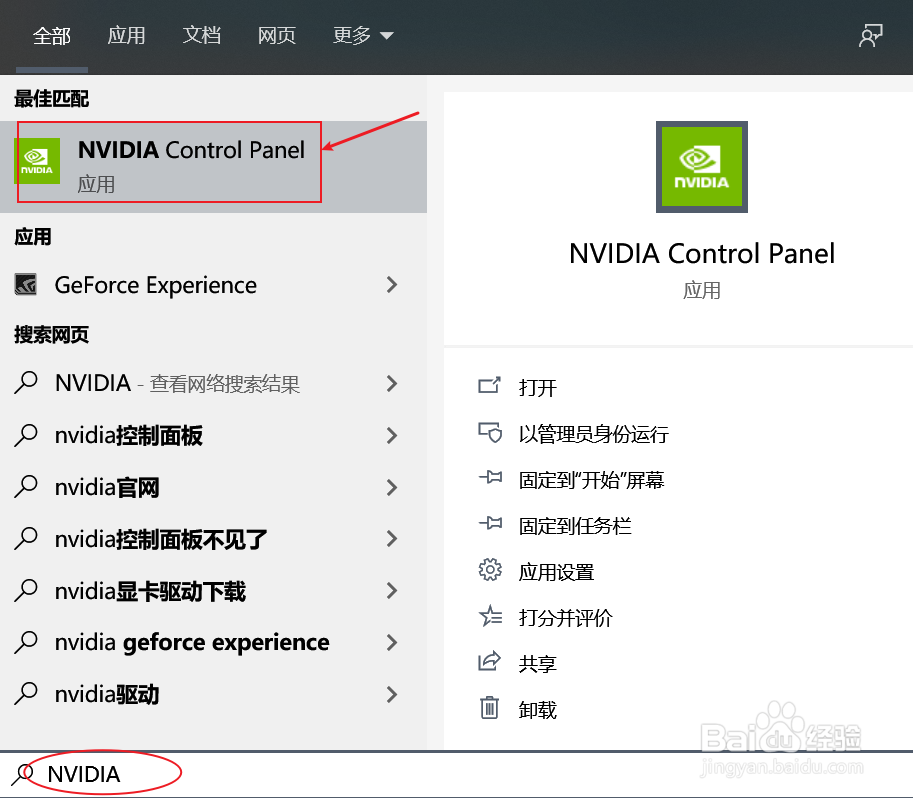Click the 以管理员身份运行 shield icon
The height and width of the screenshot is (798, 913).
[490, 433]
